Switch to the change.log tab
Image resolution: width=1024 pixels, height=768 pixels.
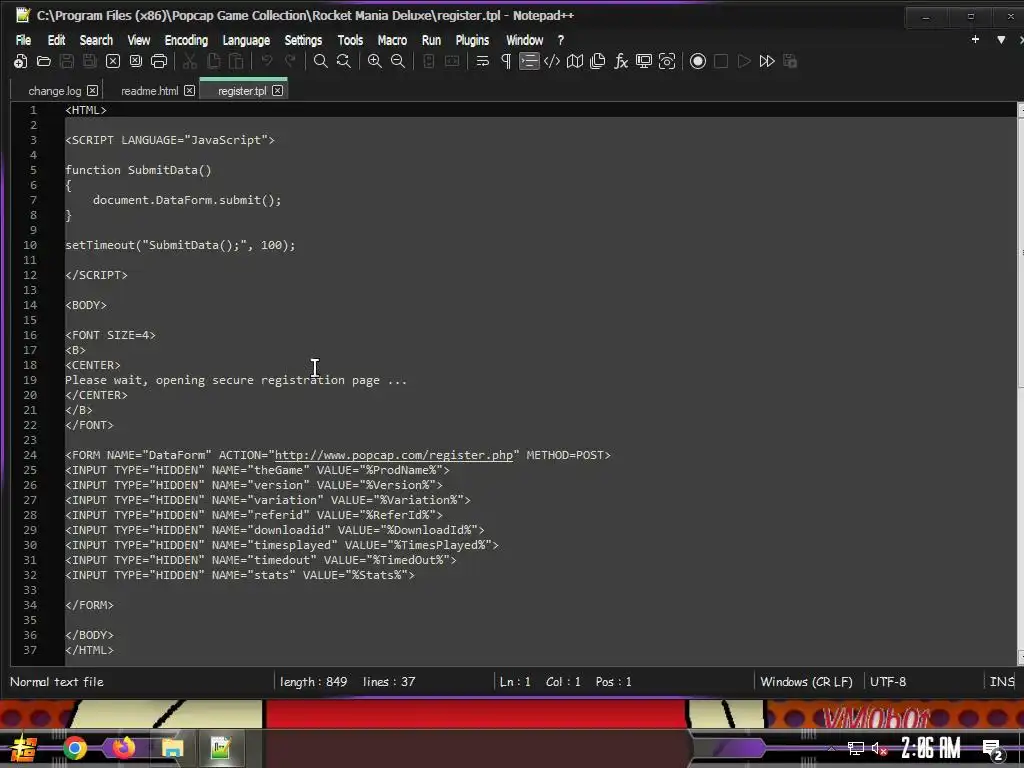coord(55,91)
